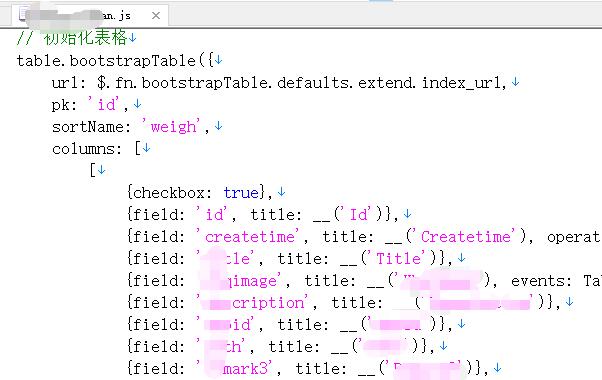Select the .js editor tab
602x380 pixels.
click(x=91, y=15)
